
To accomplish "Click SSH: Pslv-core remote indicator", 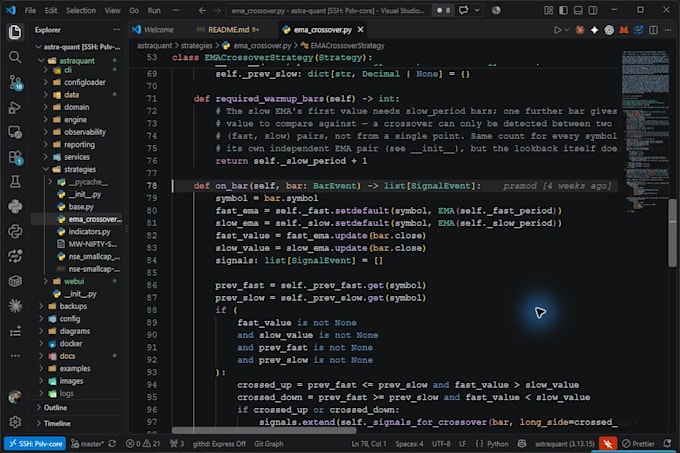I will 35,443.
